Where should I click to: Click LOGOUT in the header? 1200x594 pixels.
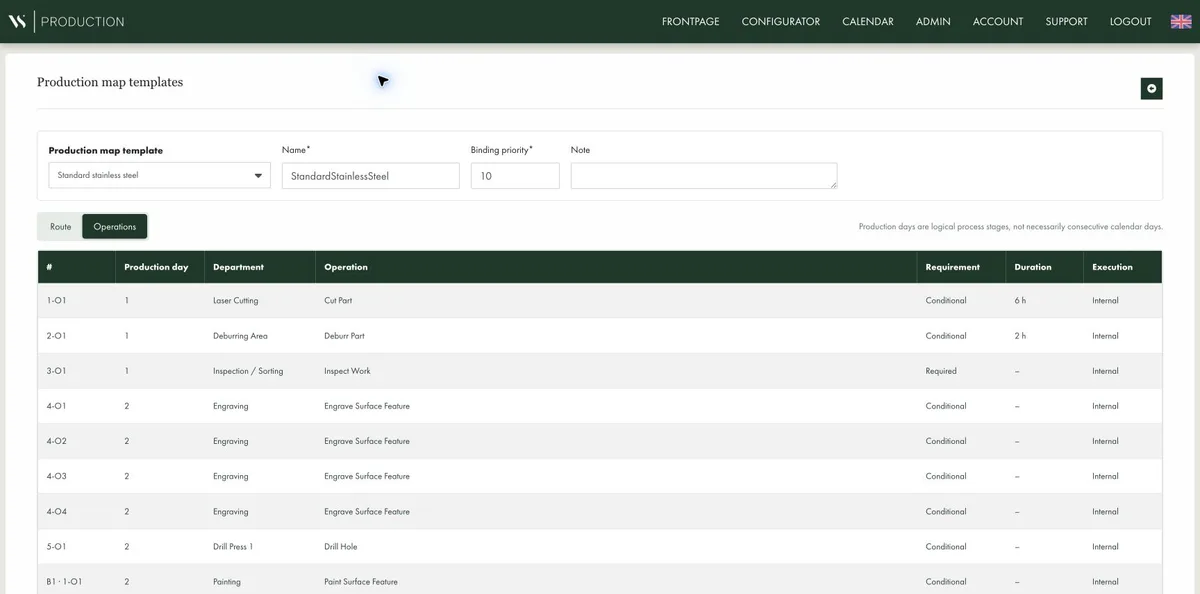coord(1130,21)
